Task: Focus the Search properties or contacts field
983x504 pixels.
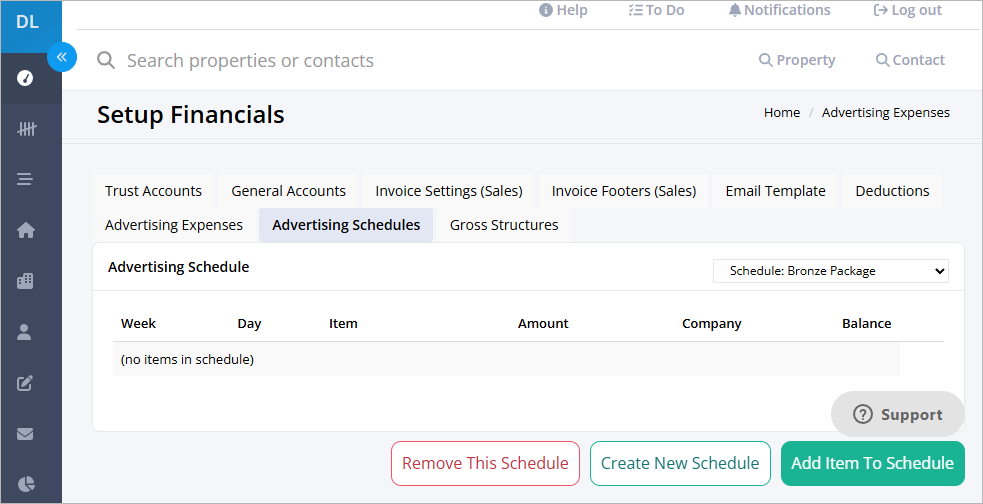Action: [x=250, y=61]
